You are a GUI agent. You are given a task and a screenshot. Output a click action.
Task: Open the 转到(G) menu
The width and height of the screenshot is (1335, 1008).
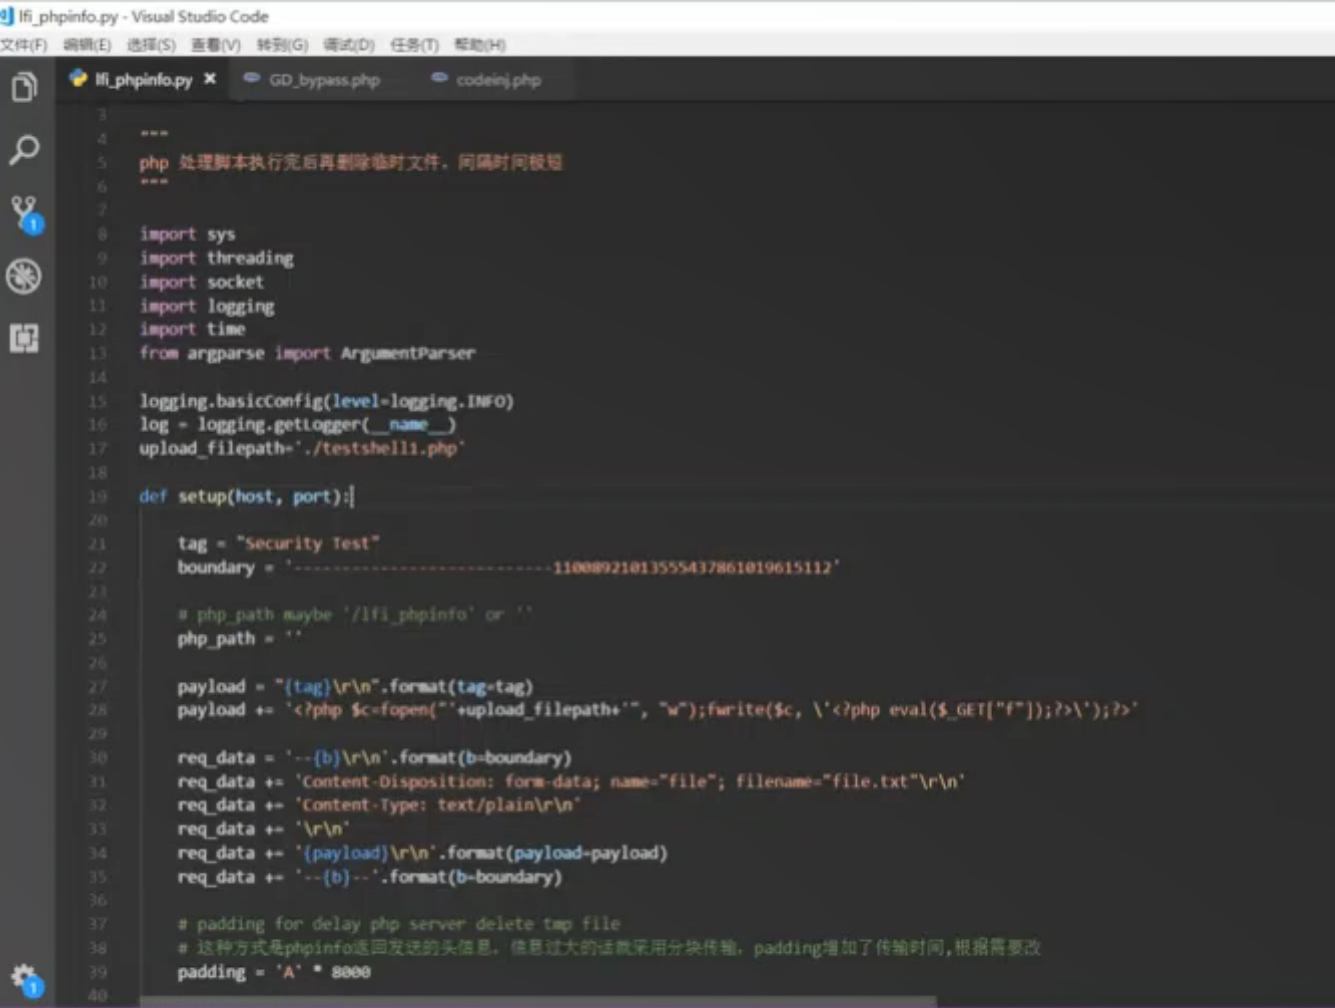click(x=282, y=45)
